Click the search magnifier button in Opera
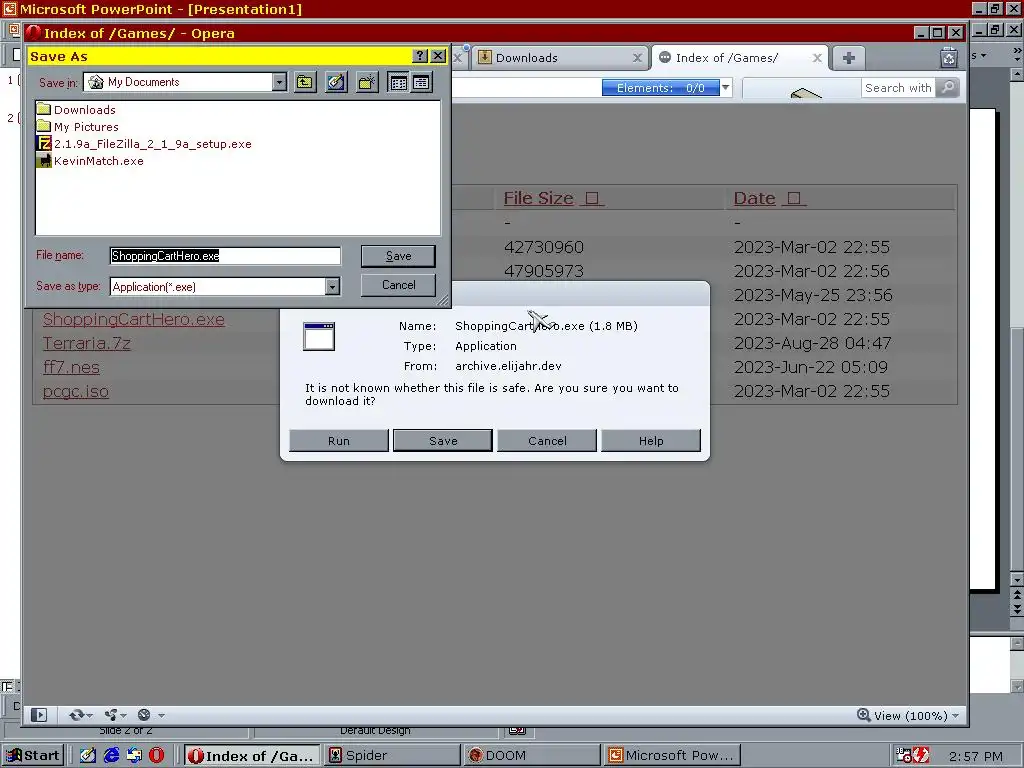Screen dimensions: 1024x768 coord(948,88)
